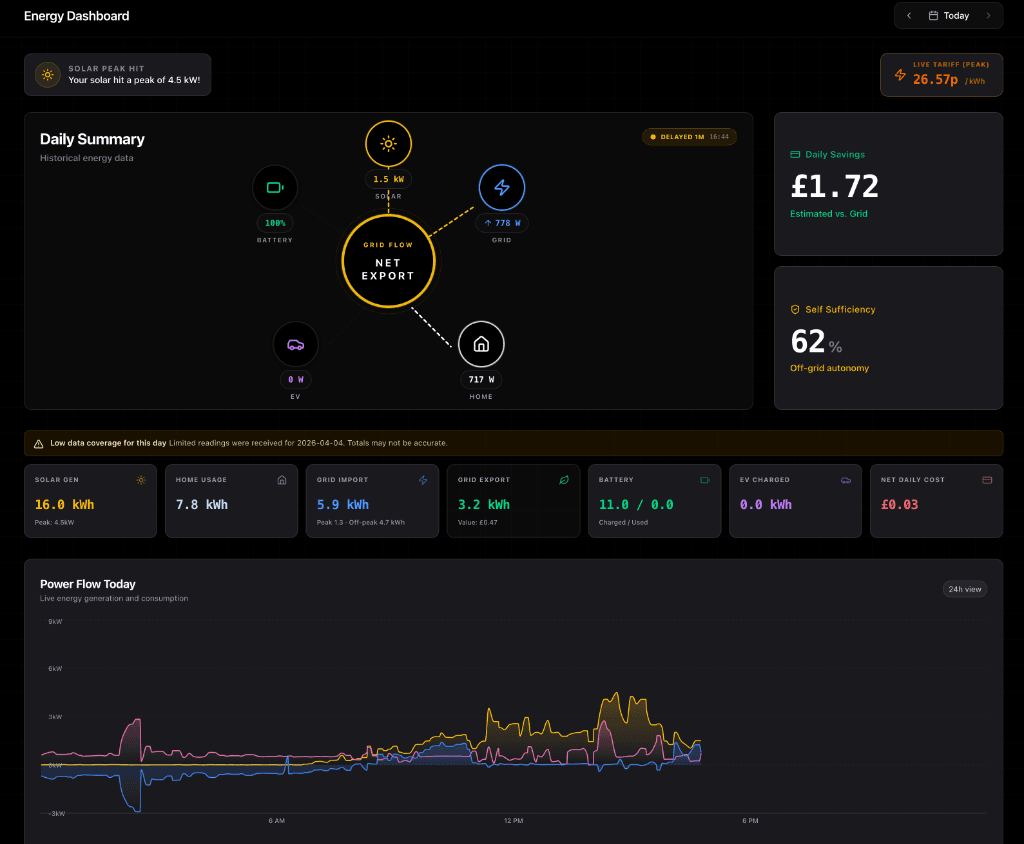Select the Battery icon showing 100%
The width and height of the screenshot is (1024, 844).
click(275, 187)
